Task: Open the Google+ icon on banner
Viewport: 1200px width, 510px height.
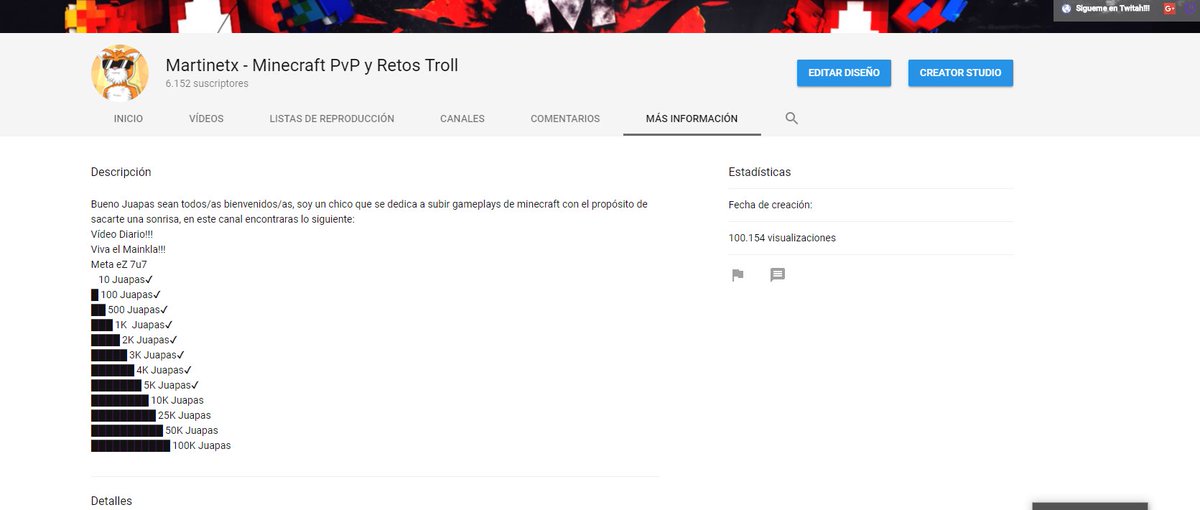Action: coord(1169,8)
